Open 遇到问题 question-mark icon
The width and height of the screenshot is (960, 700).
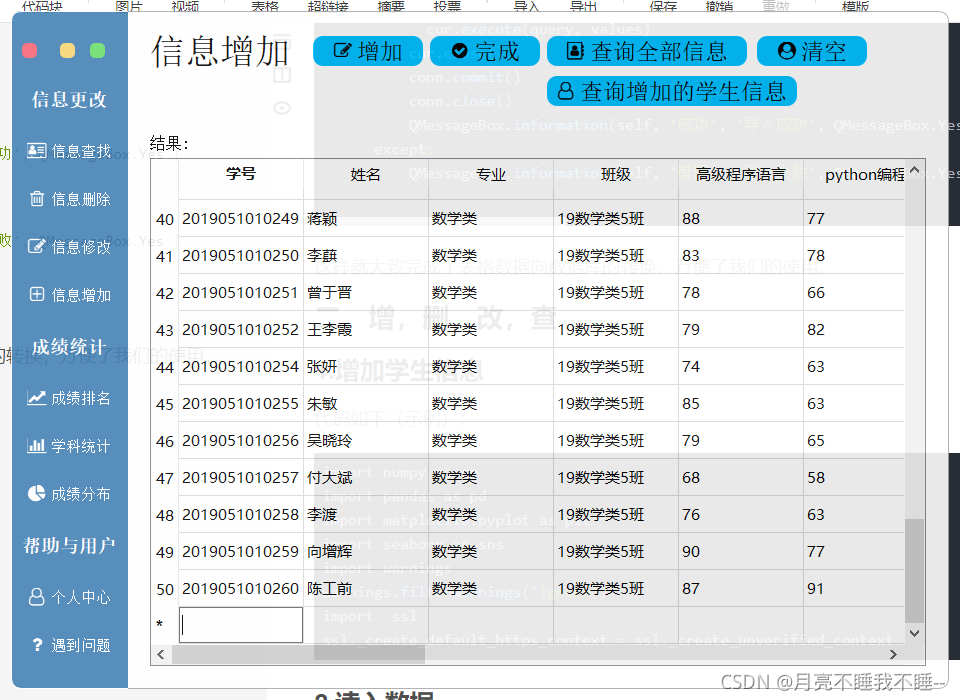pyautogui.click(x=36, y=645)
